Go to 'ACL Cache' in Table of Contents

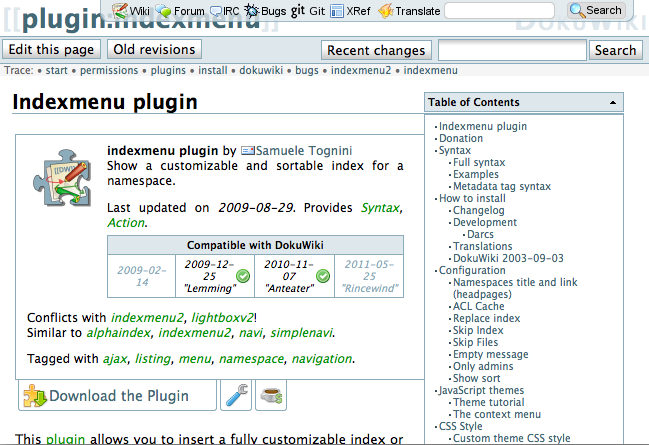point(479,306)
